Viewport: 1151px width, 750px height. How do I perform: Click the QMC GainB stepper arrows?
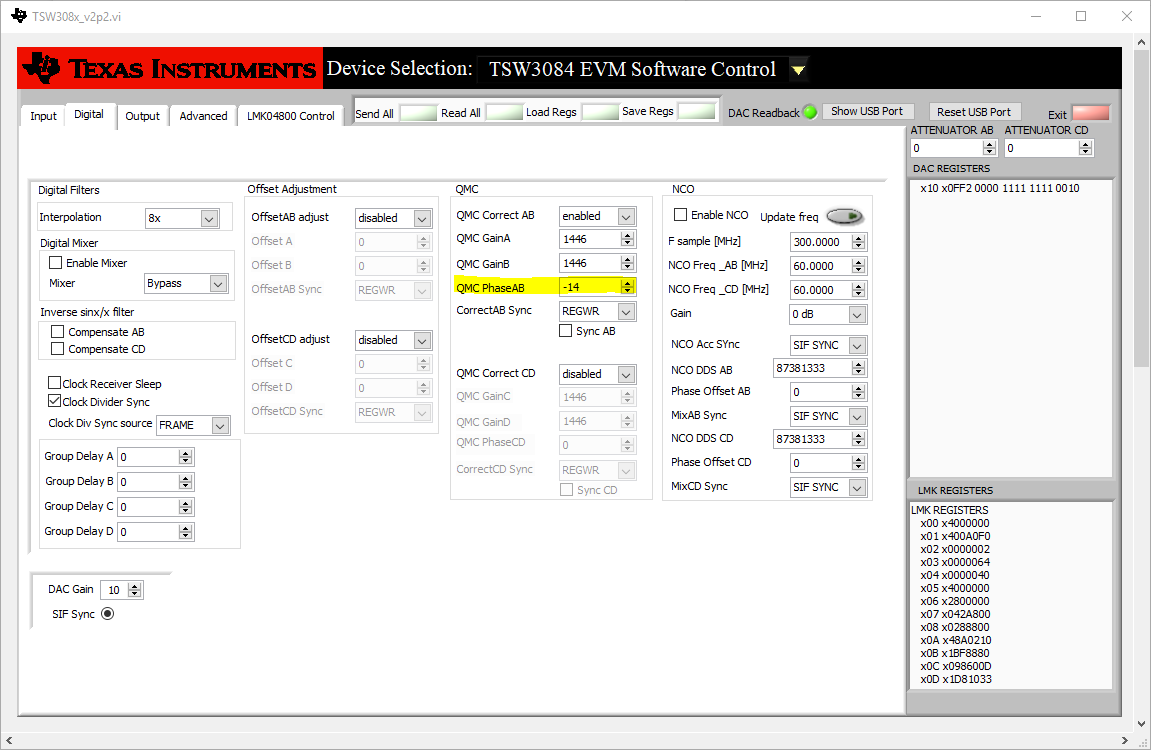(627, 263)
